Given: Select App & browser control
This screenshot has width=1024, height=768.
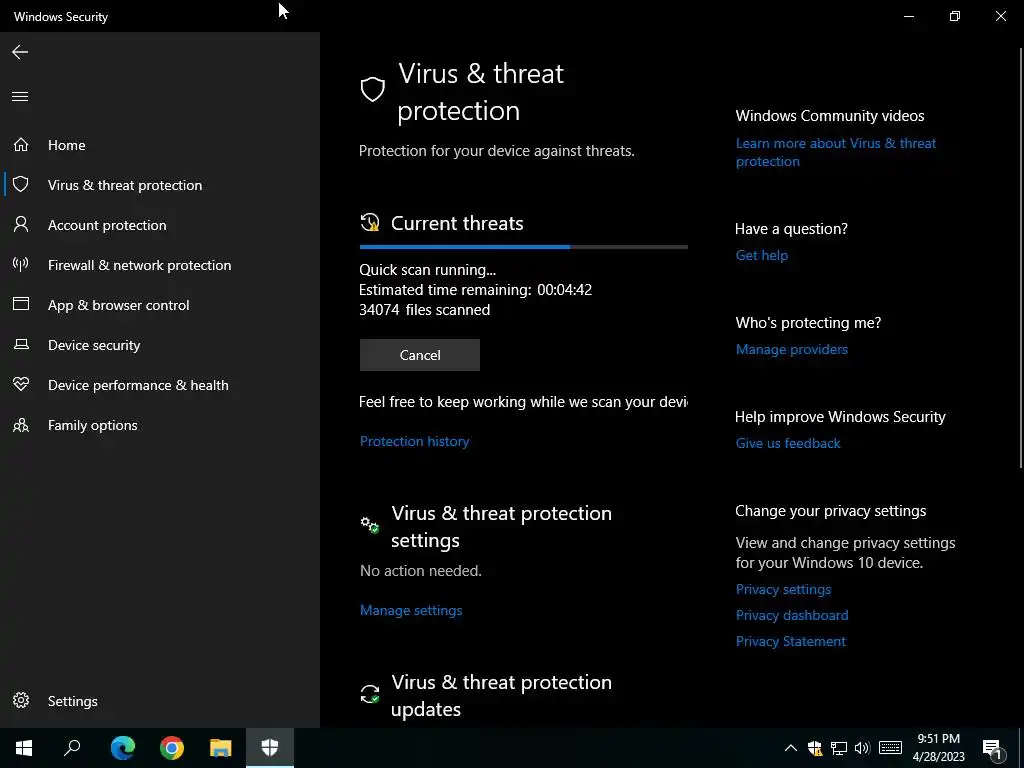Looking at the screenshot, I should pos(118,305).
